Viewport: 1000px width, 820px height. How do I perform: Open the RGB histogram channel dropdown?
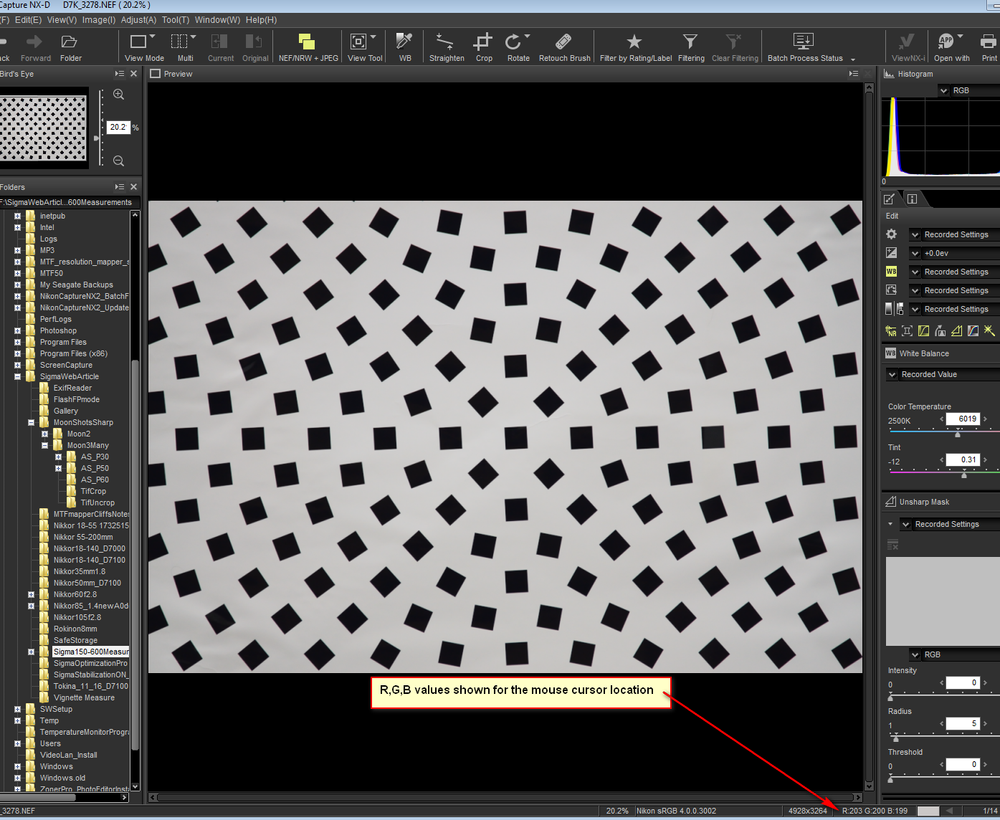[941, 89]
